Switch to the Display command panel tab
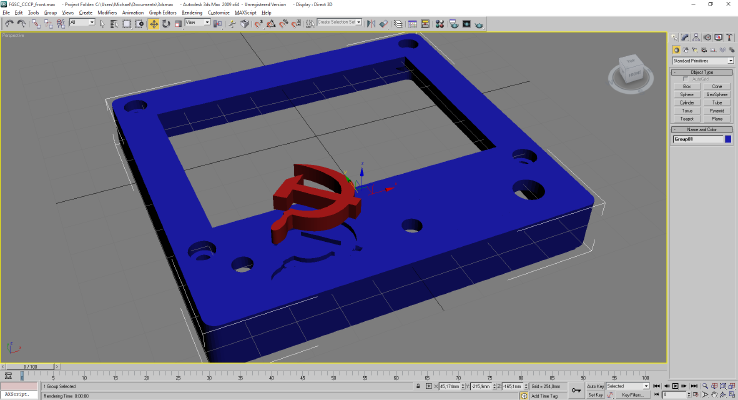 [x=718, y=38]
